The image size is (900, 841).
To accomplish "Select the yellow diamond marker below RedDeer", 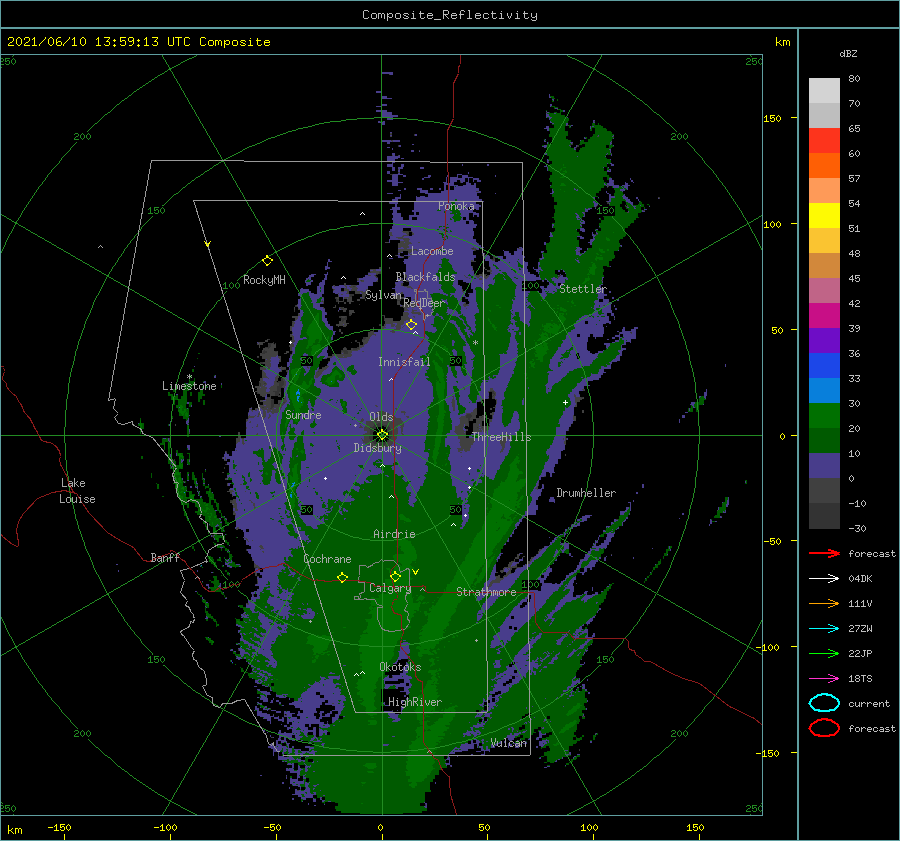I will click(412, 325).
